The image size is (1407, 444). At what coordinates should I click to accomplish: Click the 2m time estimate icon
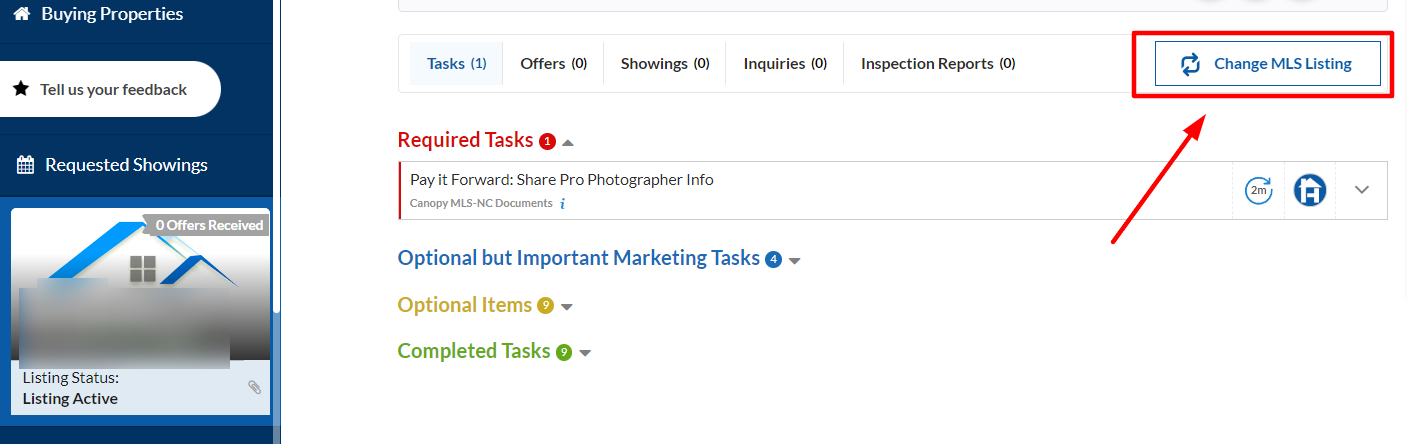[x=1258, y=190]
